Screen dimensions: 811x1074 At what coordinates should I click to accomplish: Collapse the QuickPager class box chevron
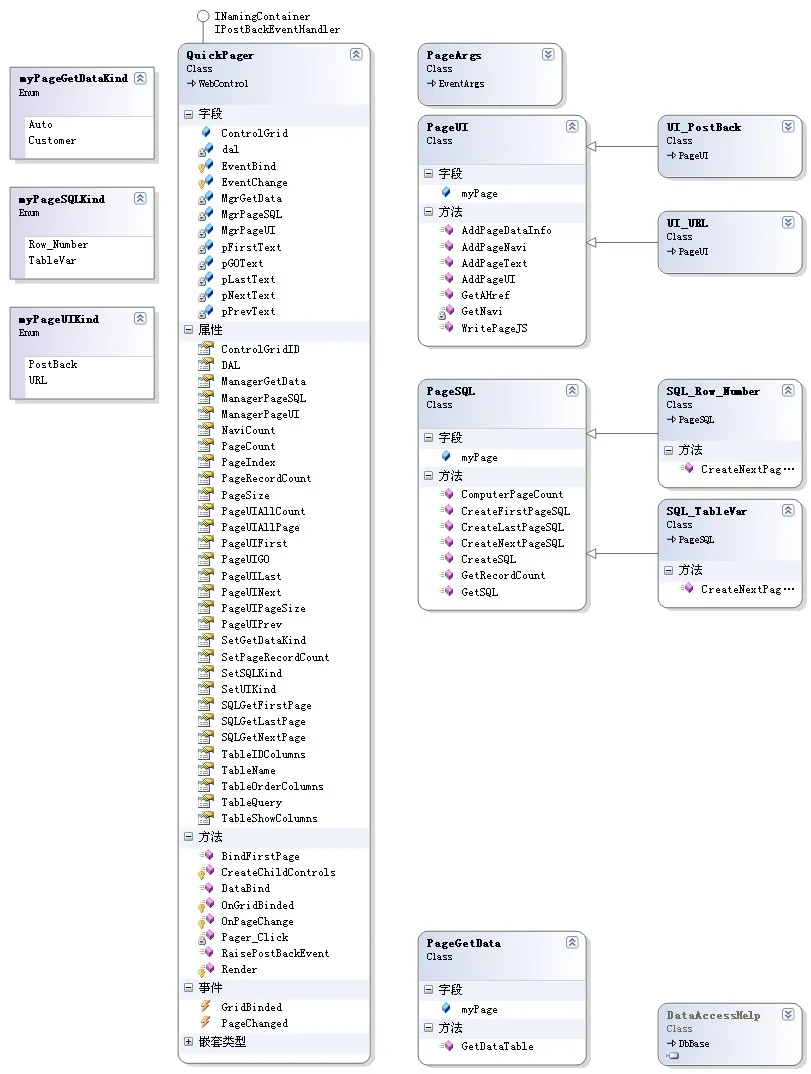[x=356, y=54]
